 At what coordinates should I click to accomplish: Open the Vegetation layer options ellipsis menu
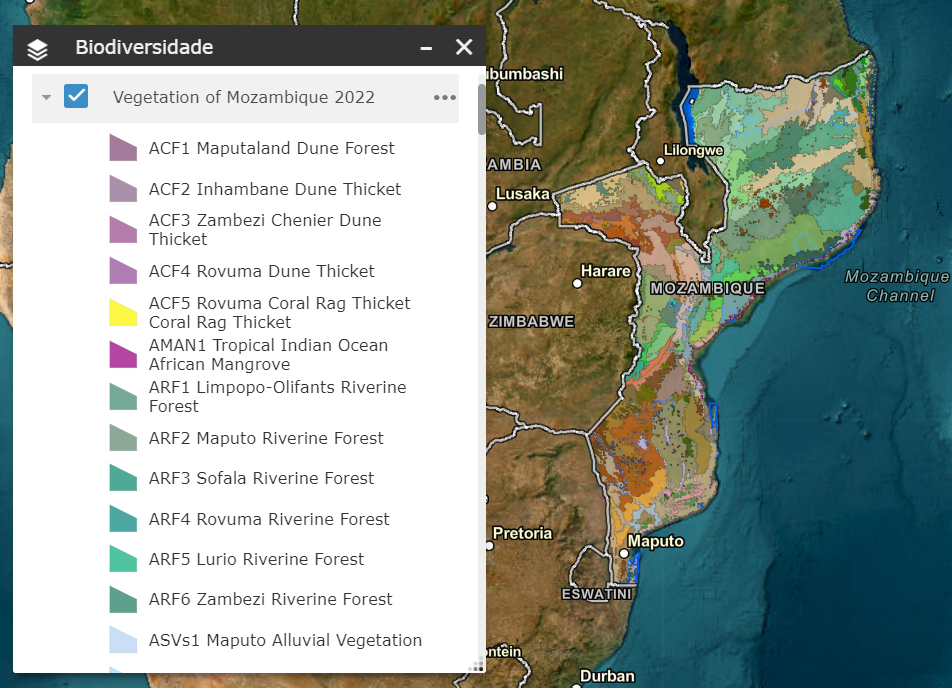coord(444,98)
